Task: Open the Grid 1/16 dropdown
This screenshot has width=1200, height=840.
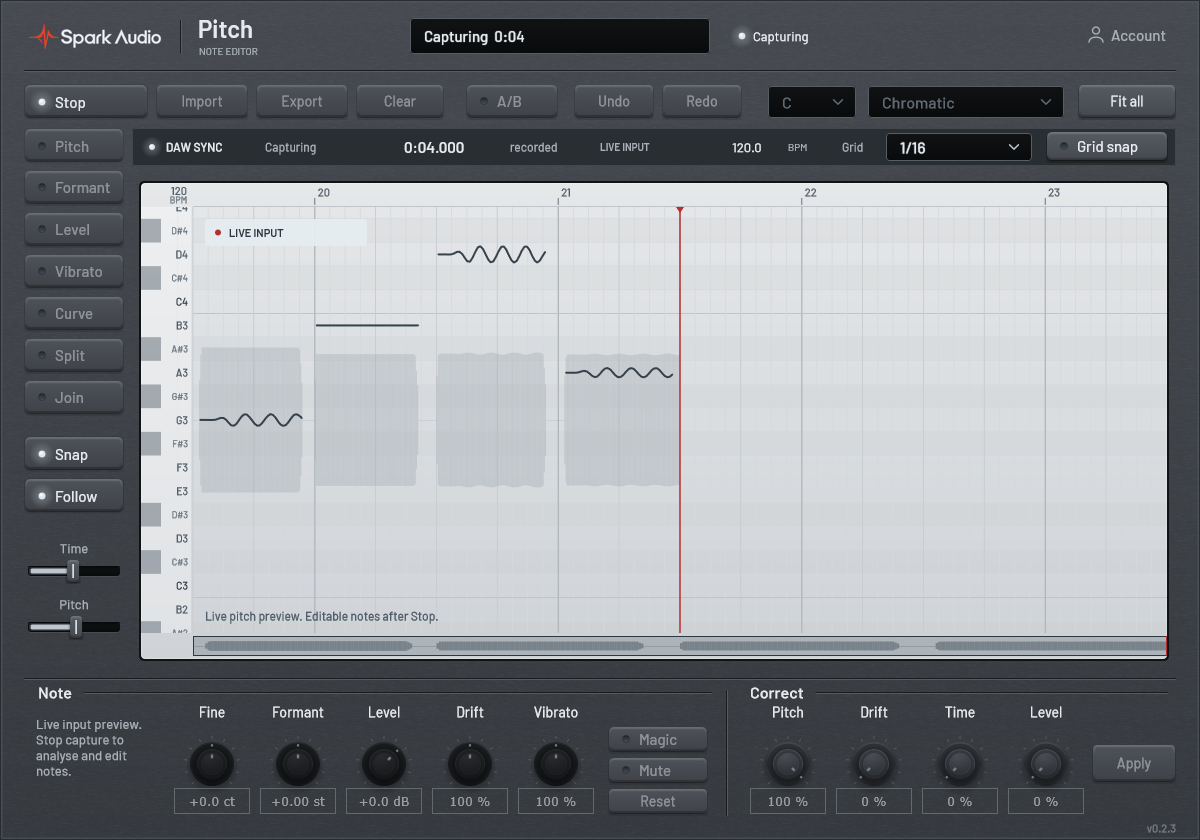Action: pos(958,148)
